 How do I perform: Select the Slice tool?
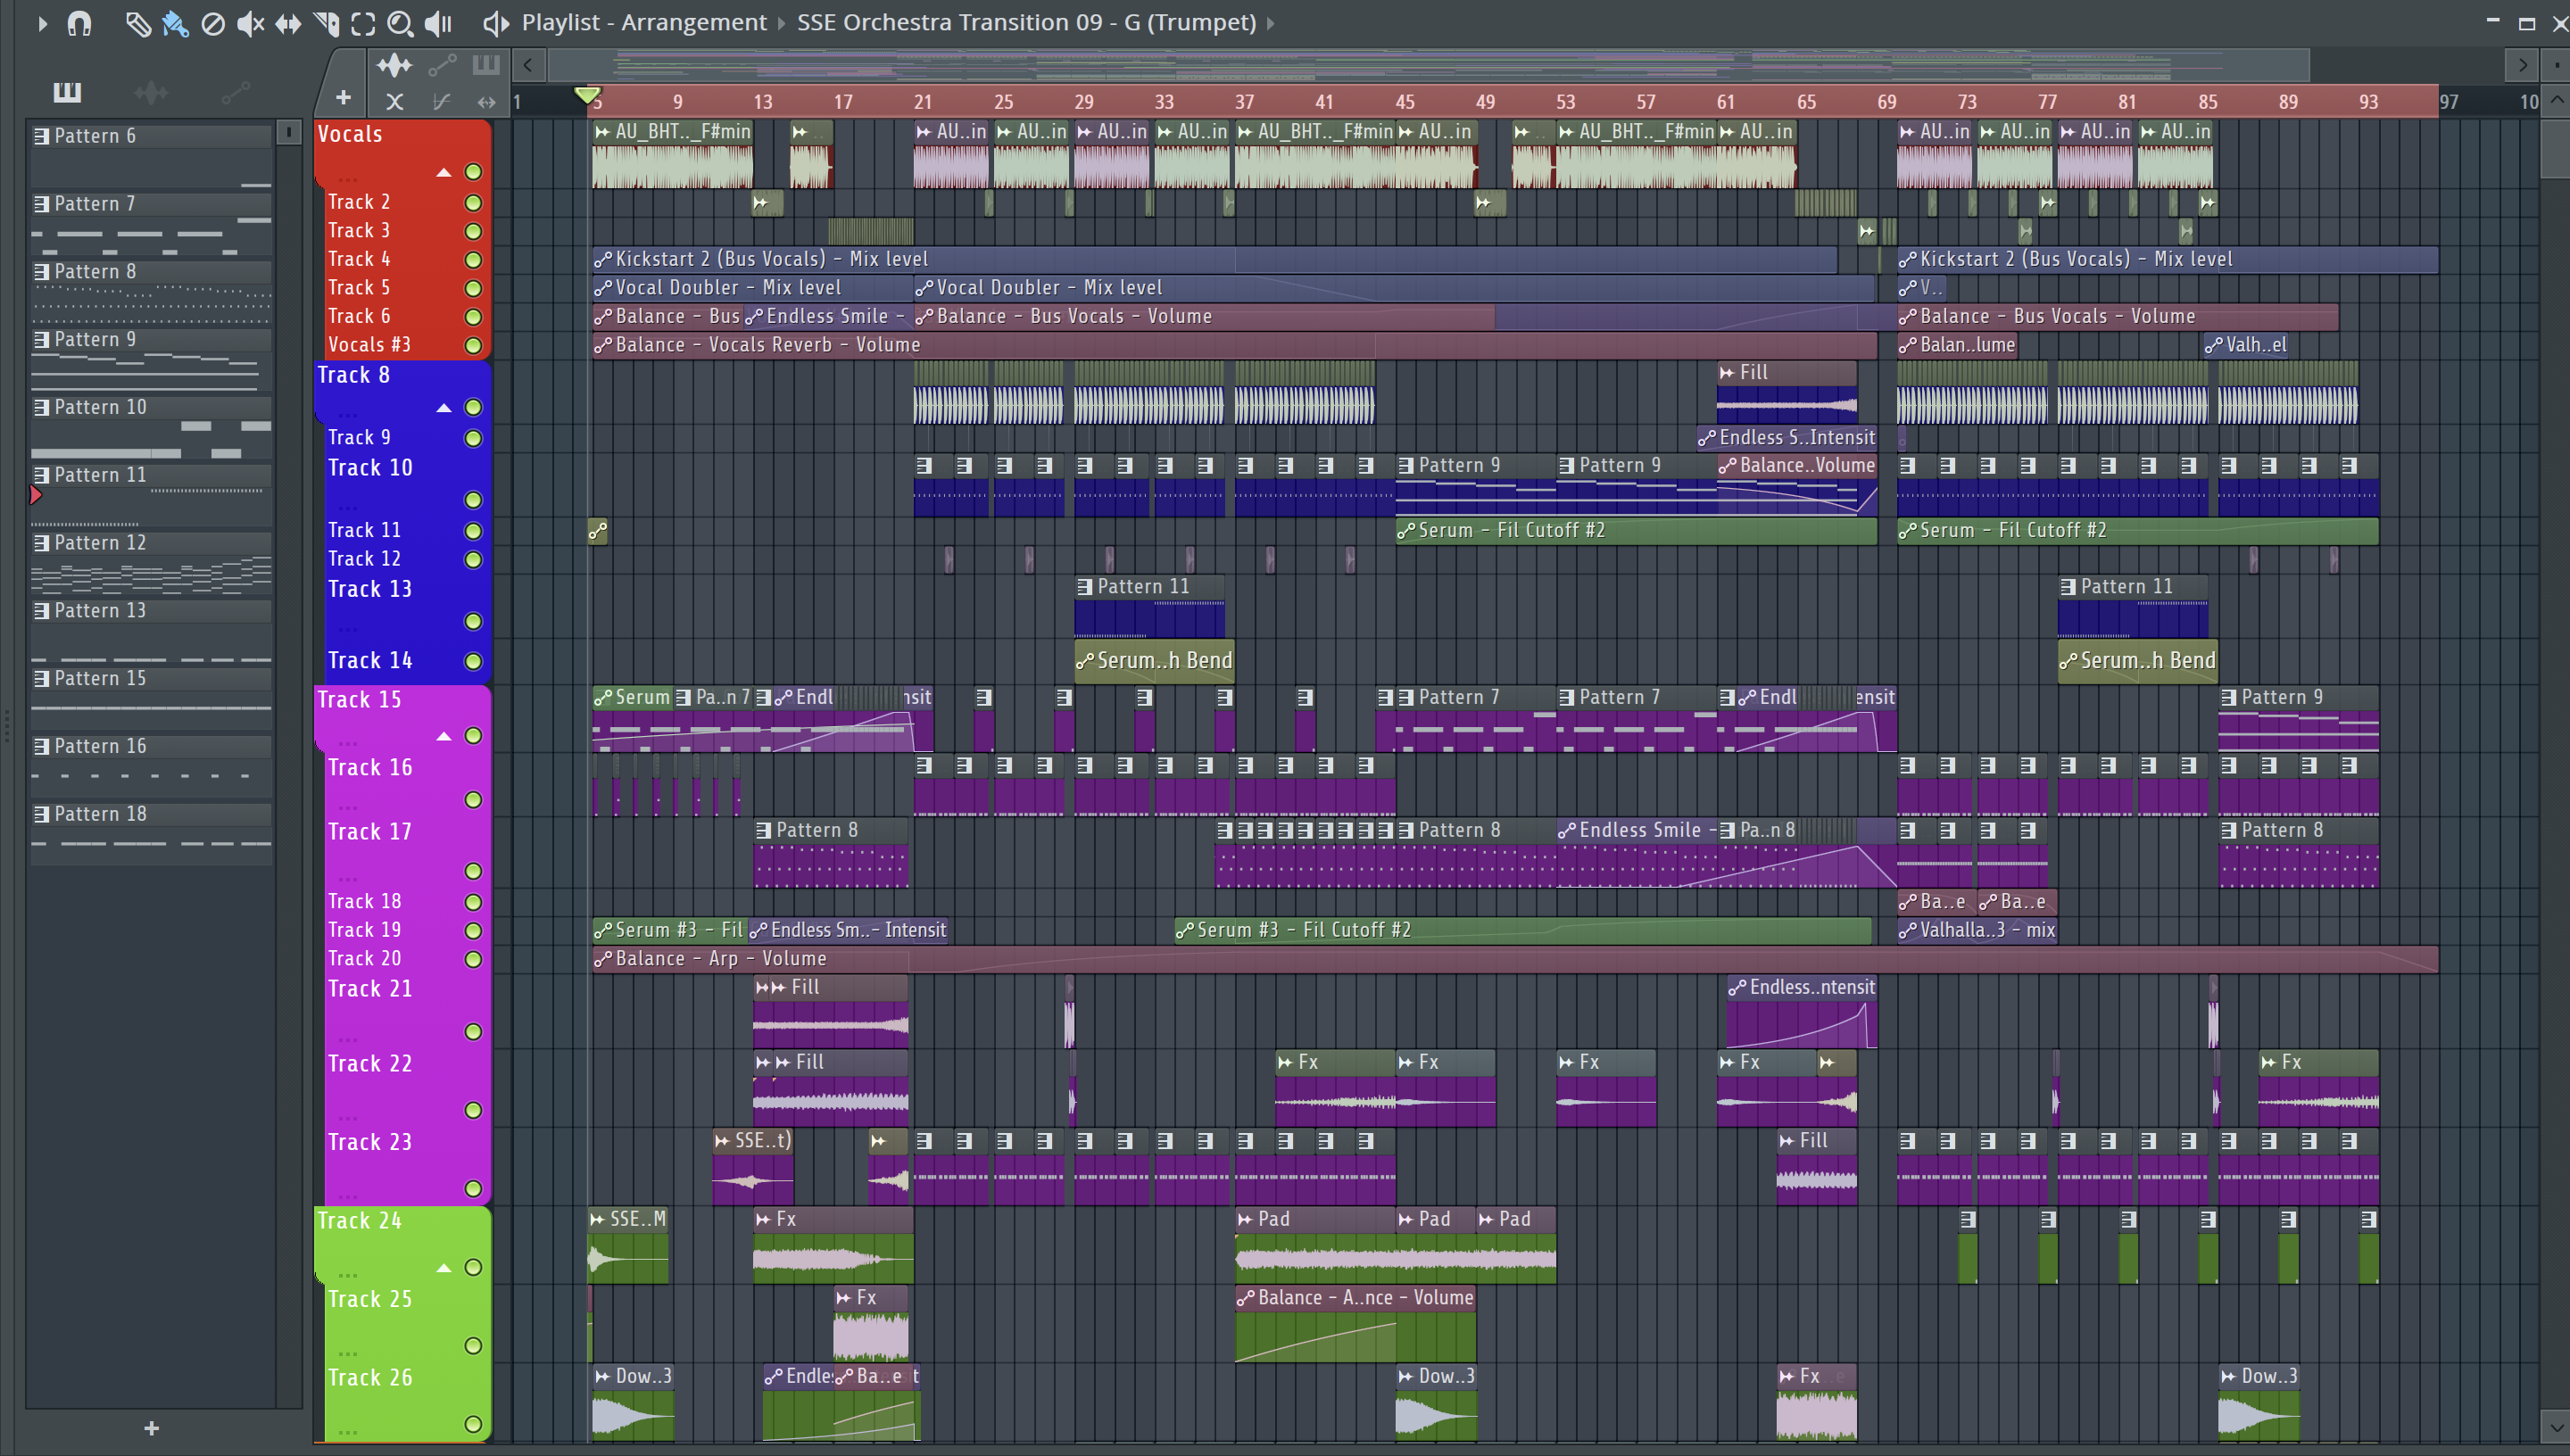pos(326,23)
